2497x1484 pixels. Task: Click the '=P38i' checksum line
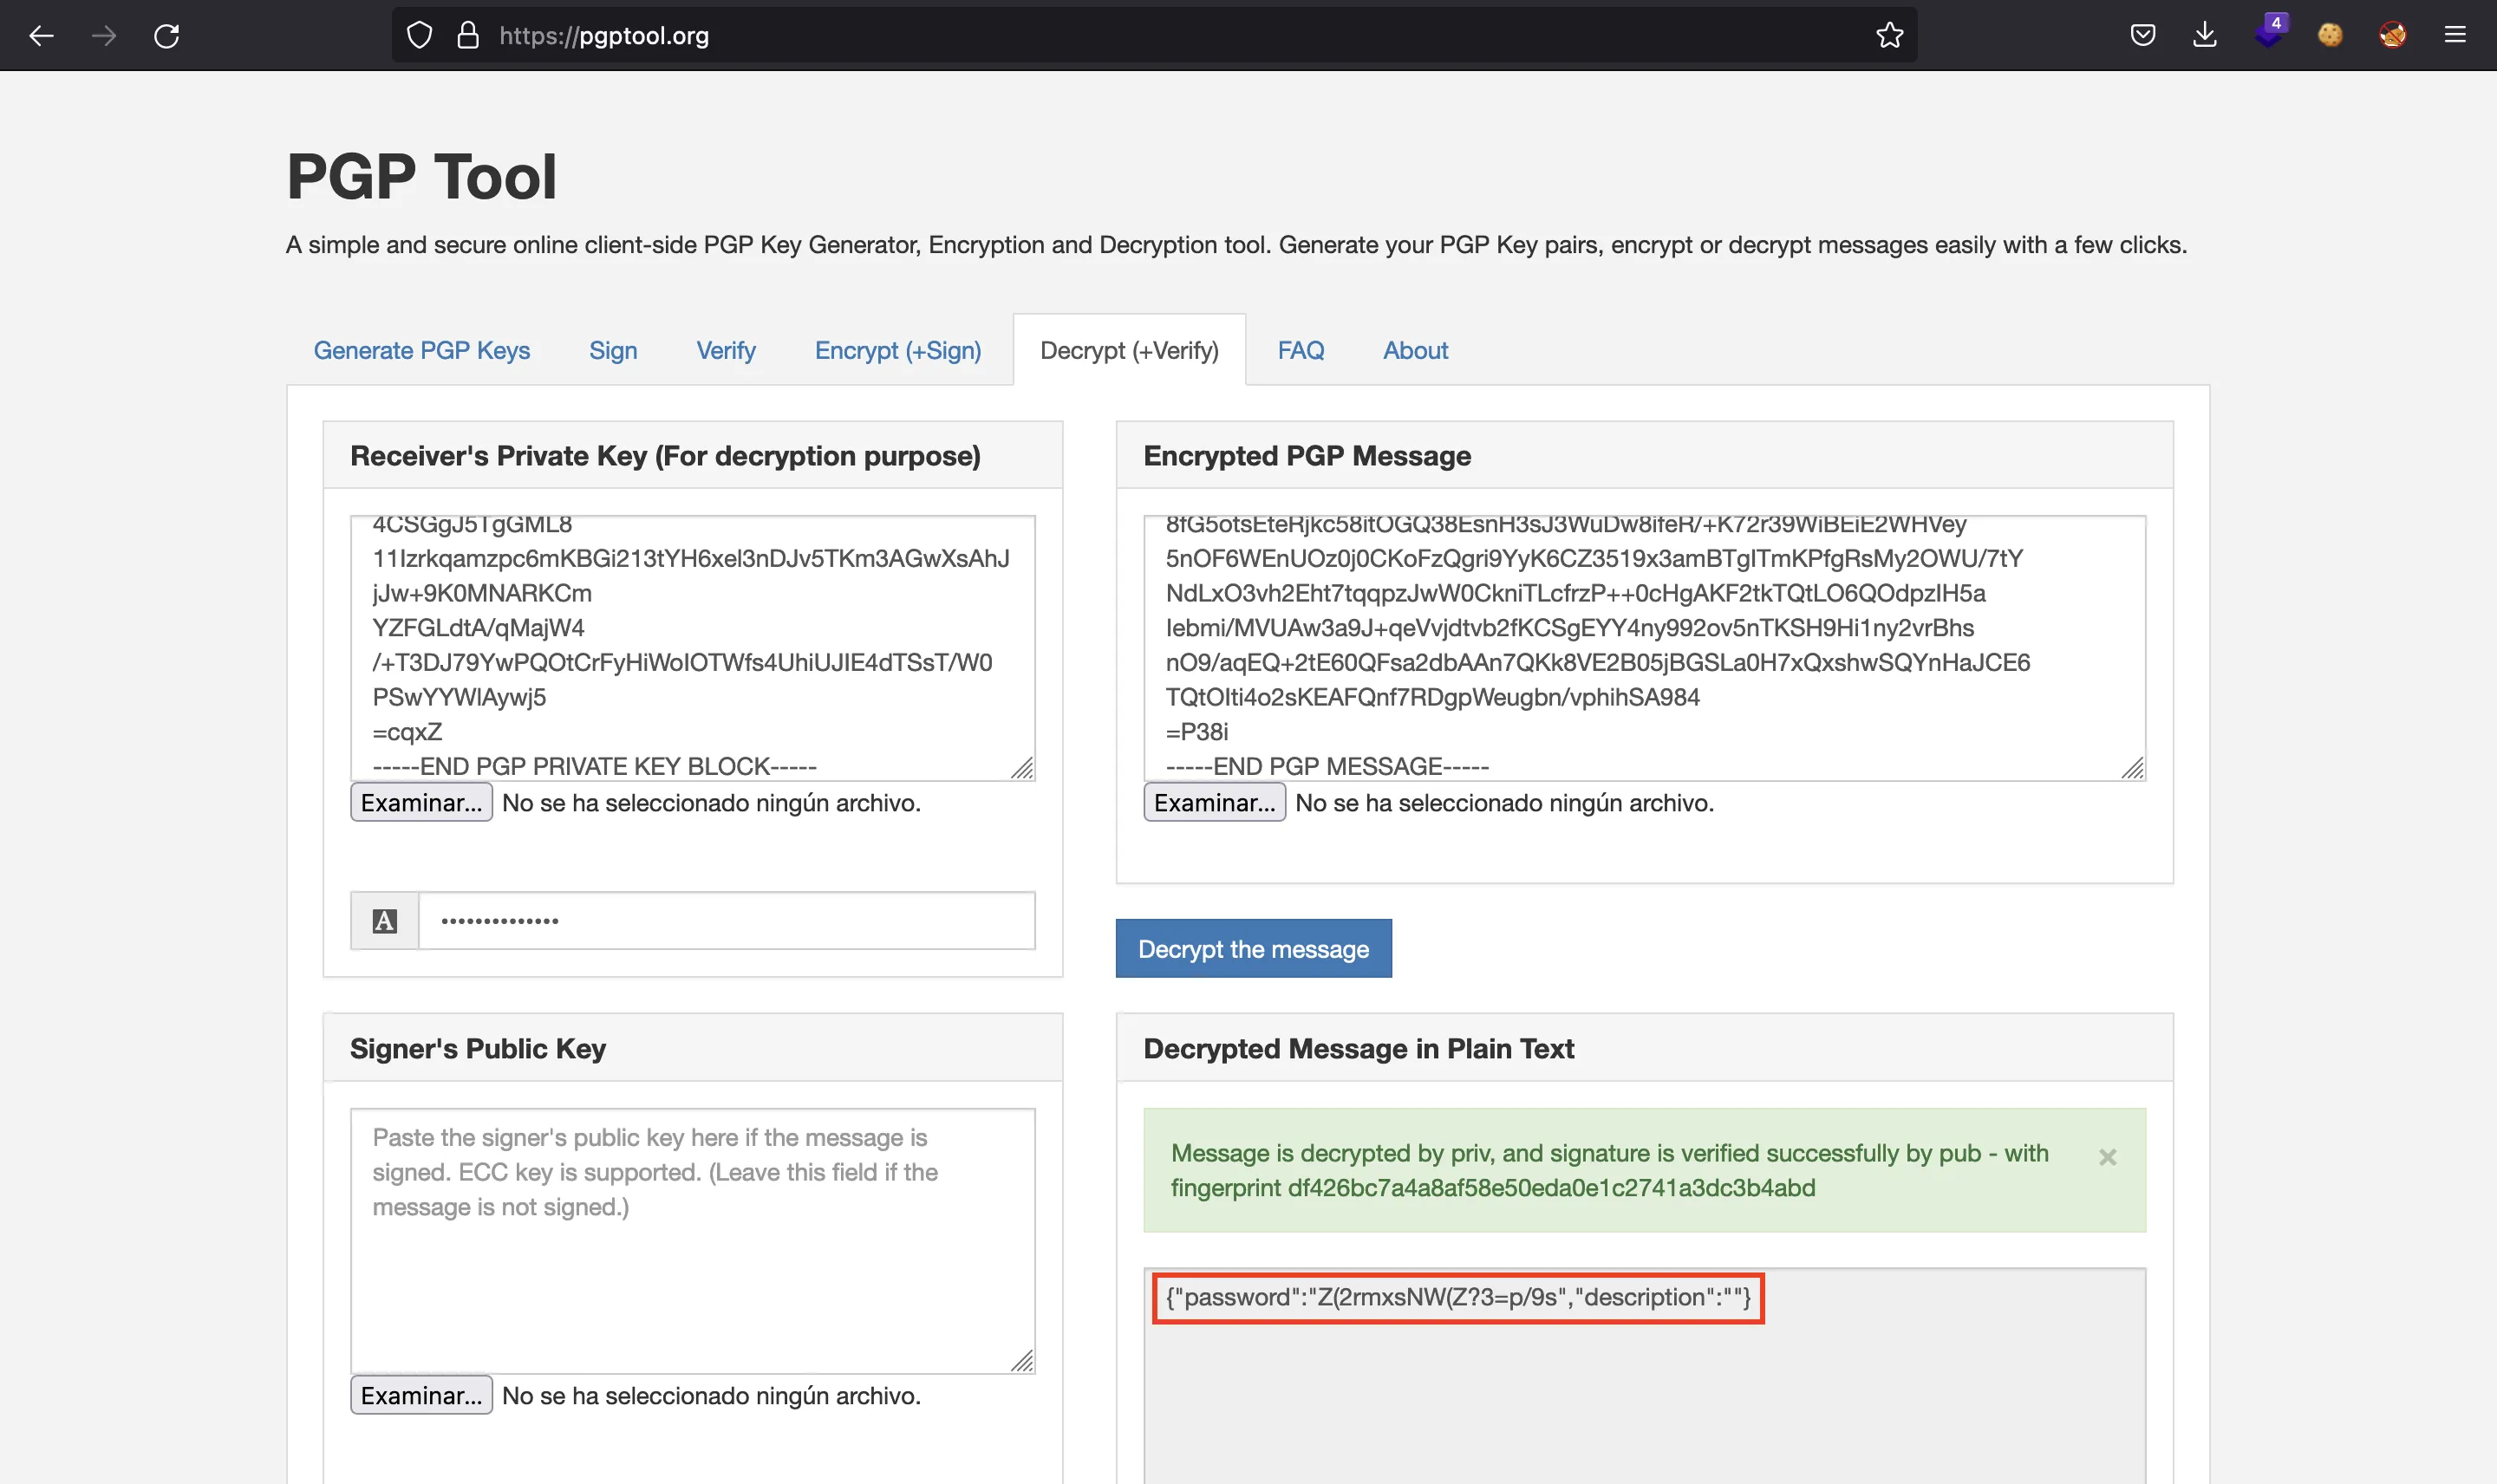(x=1196, y=732)
